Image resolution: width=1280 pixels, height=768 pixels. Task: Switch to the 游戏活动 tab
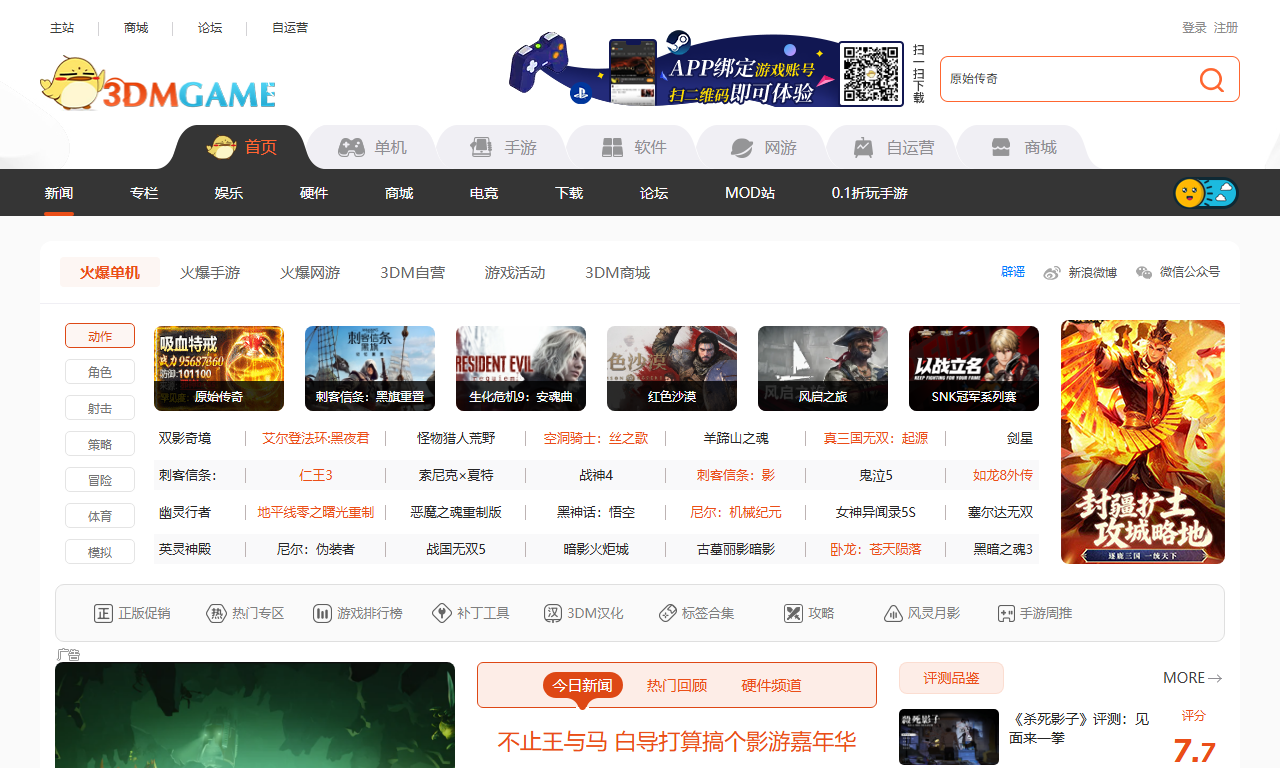coord(515,272)
